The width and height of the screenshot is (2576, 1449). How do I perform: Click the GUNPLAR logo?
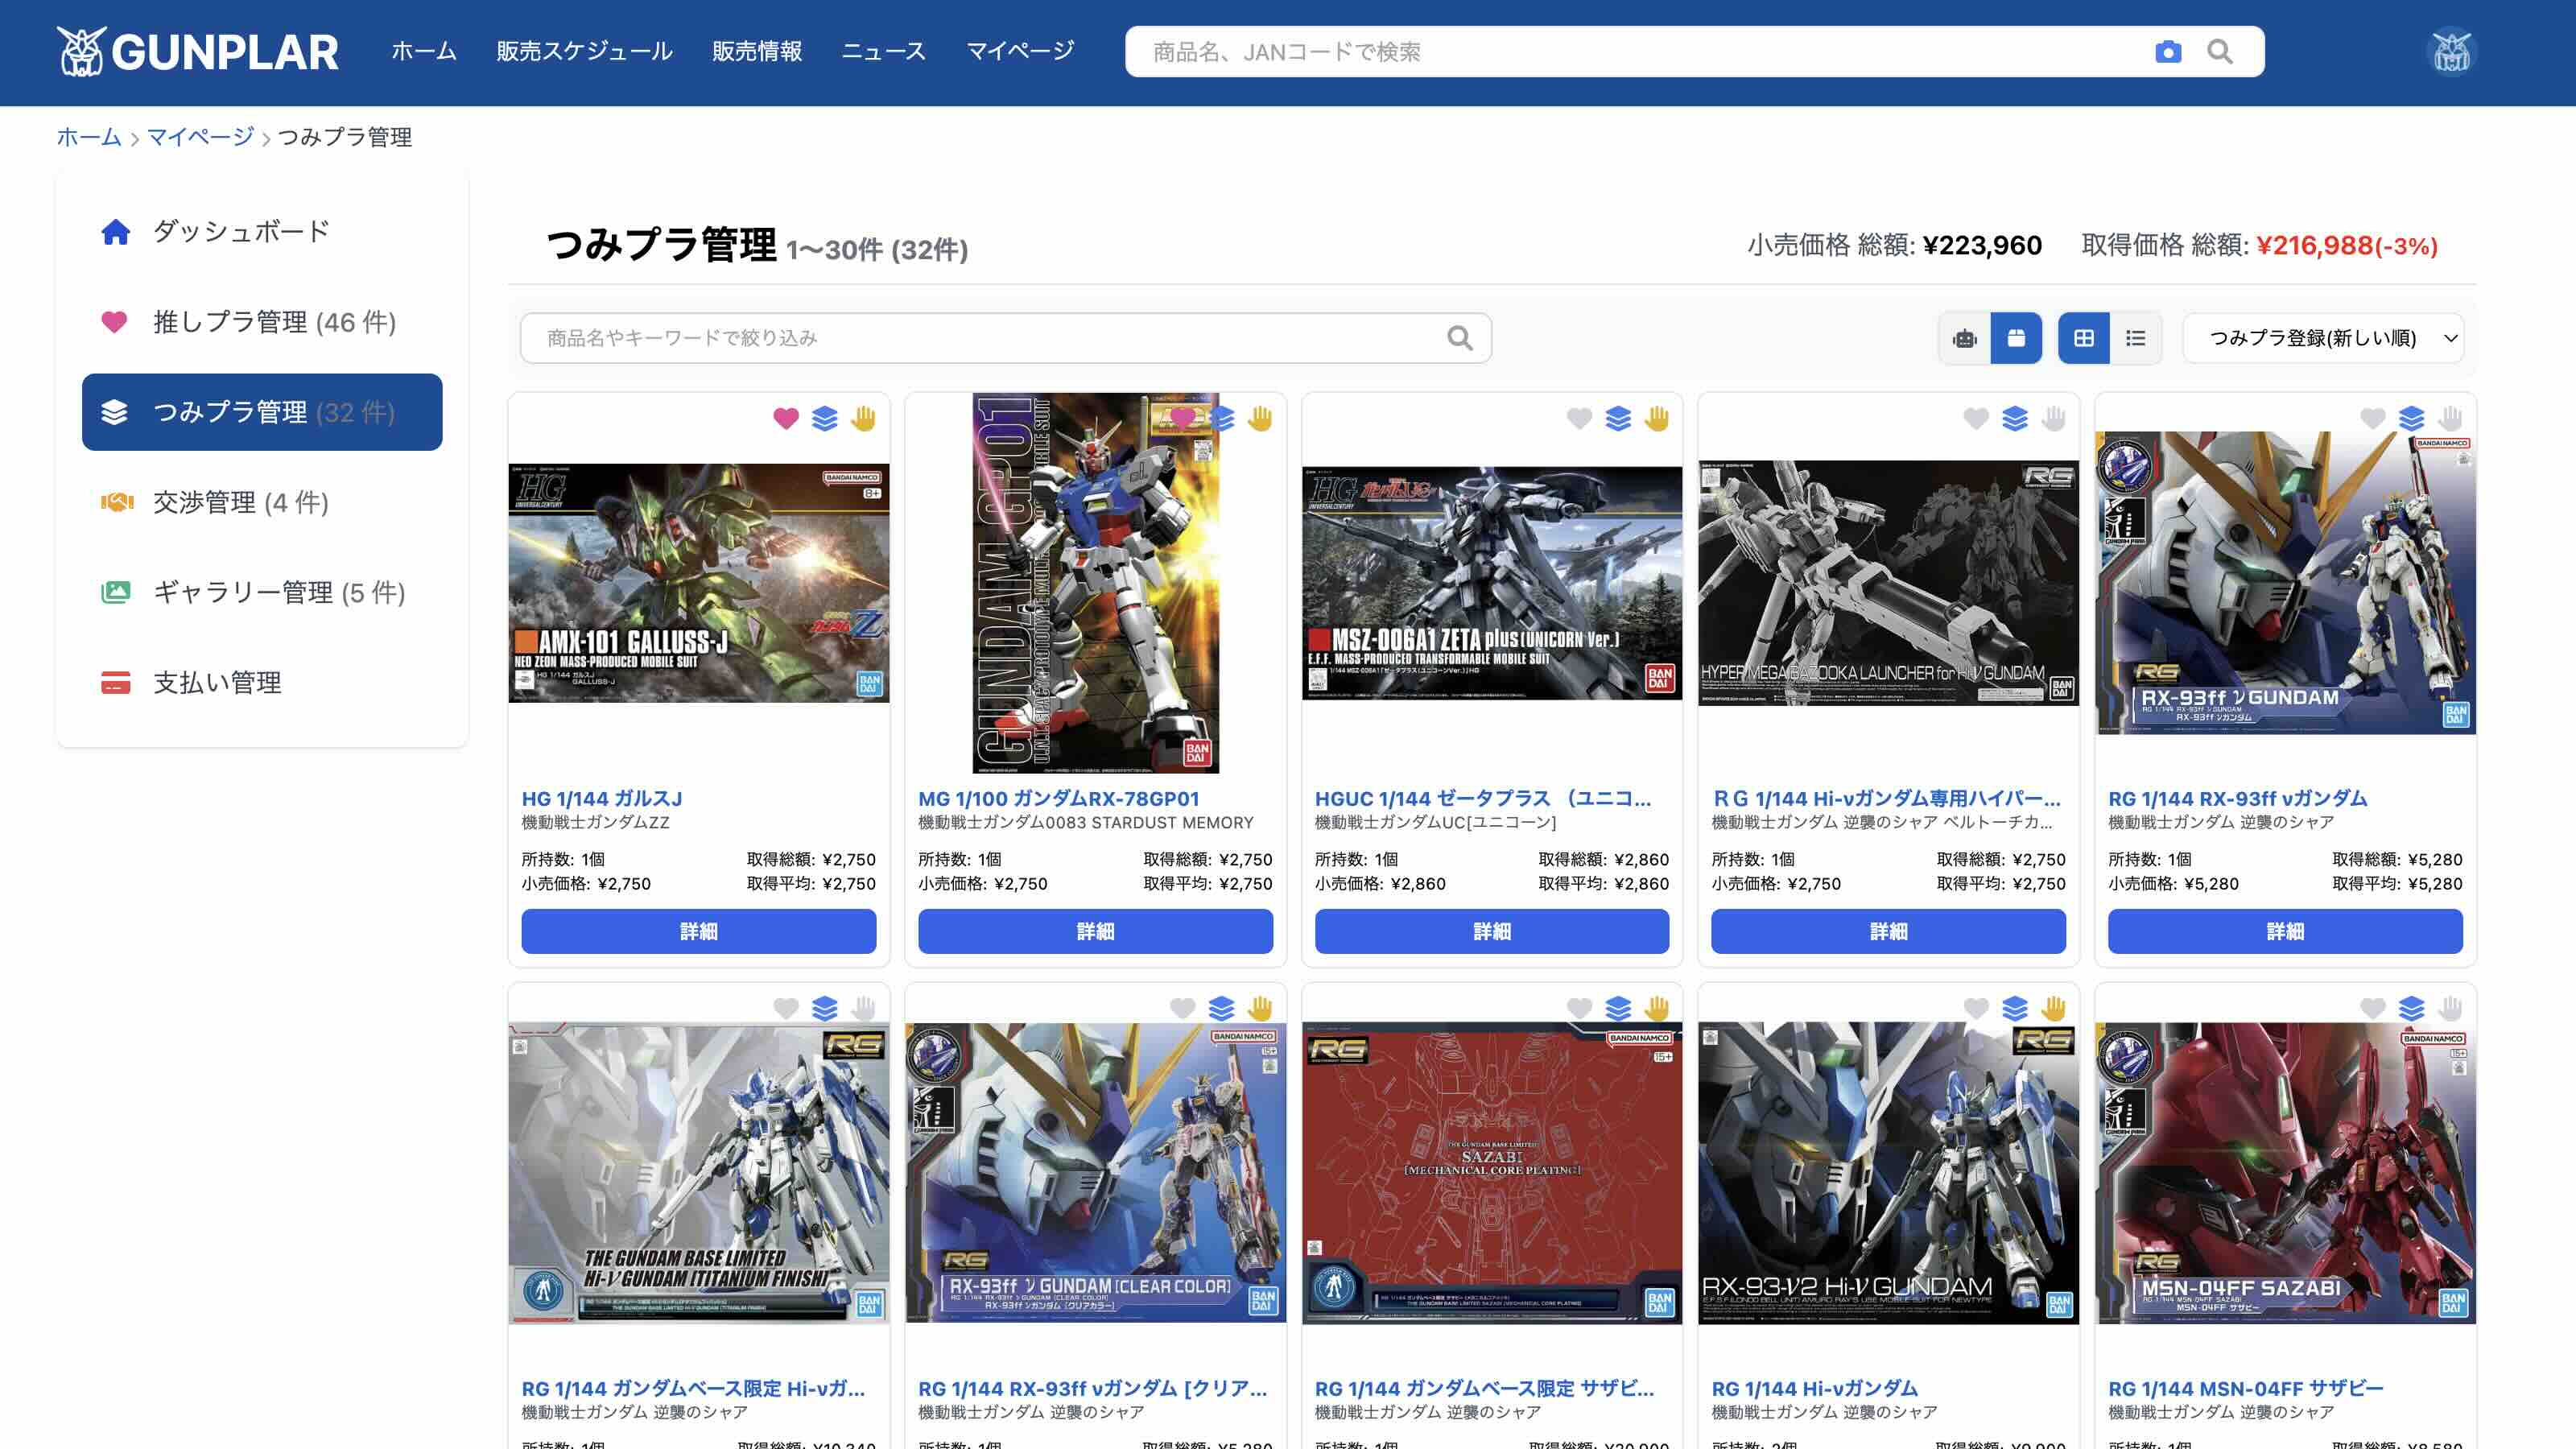(198, 52)
